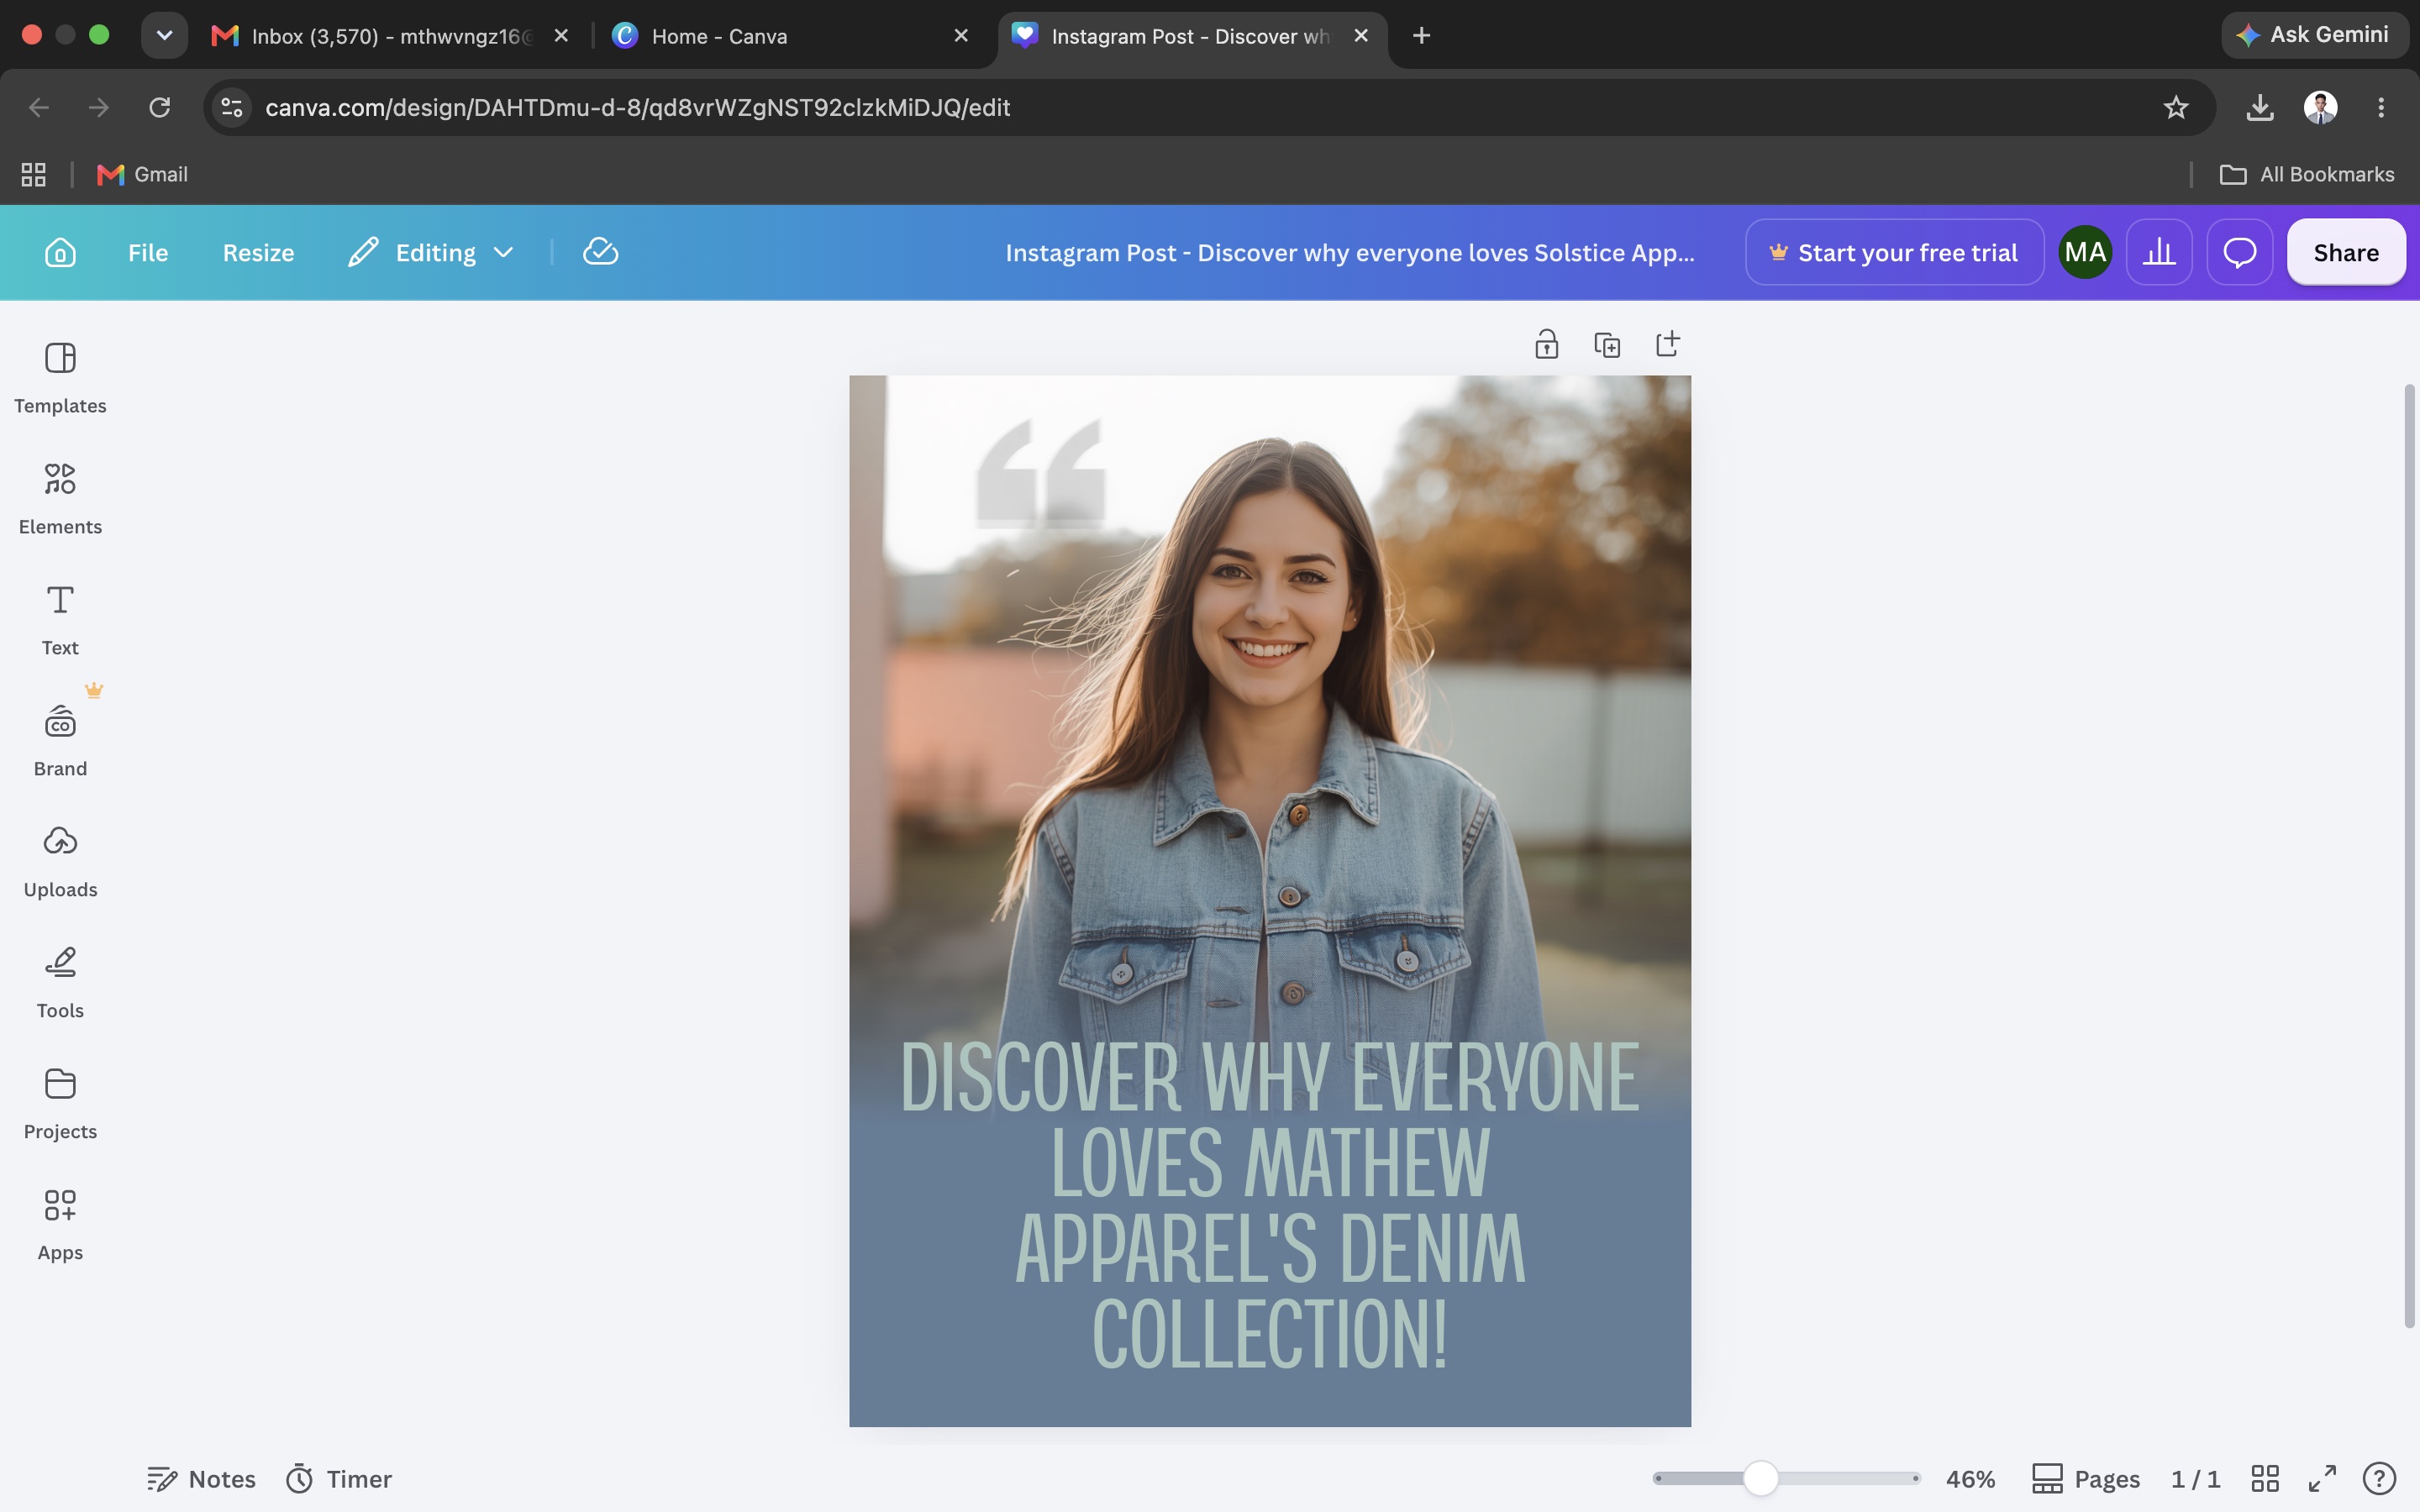Click the cloud save status icon
Screen dimensions: 2420x1512
click(600, 252)
